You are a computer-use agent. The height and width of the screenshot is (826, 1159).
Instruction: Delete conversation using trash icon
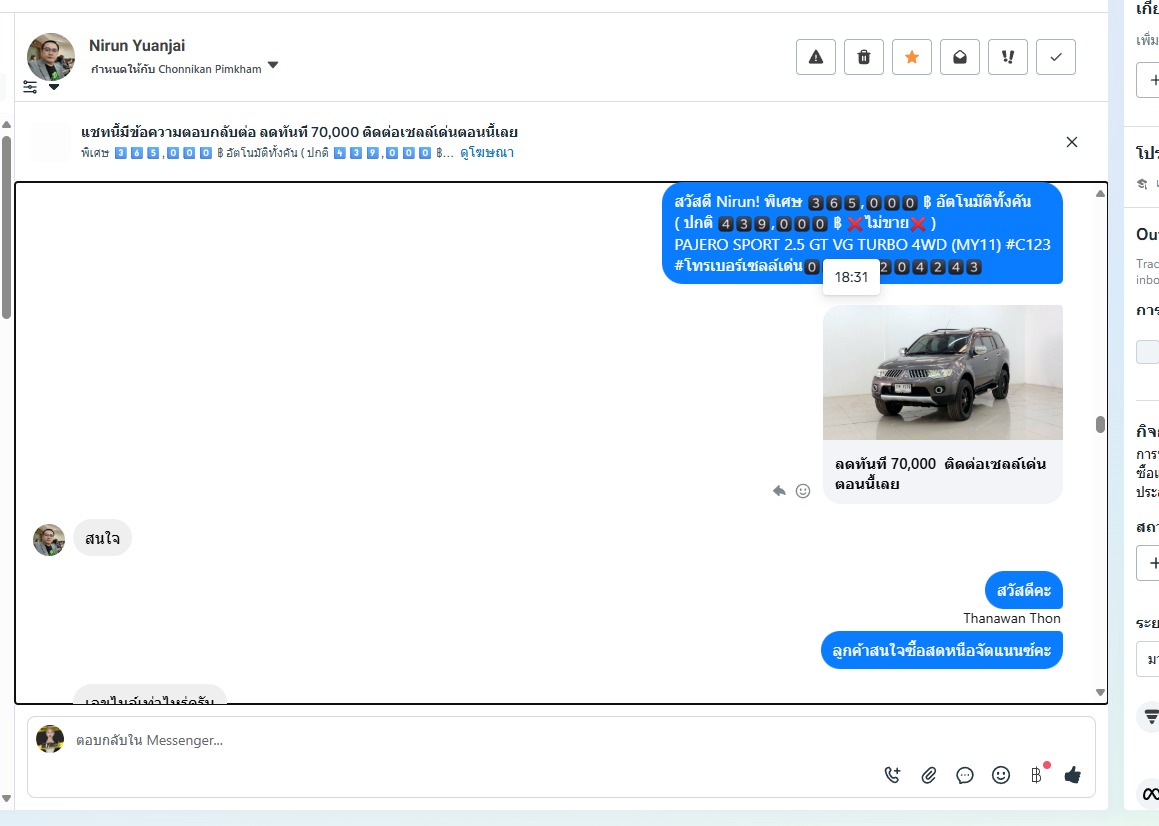tap(863, 57)
